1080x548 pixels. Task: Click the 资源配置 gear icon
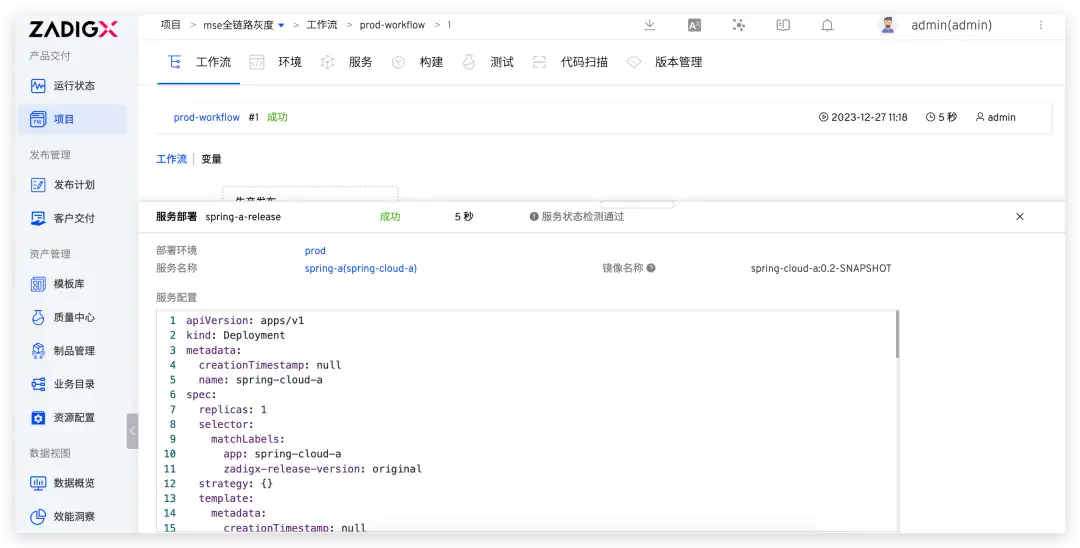38,417
